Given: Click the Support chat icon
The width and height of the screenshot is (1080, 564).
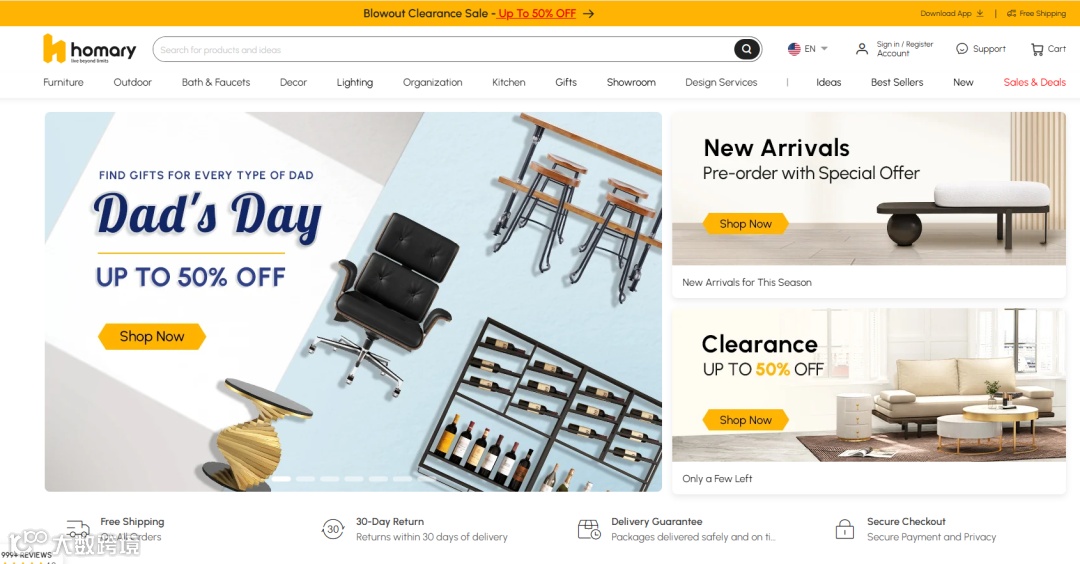Looking at the screenshot, I should (x=962, y=49).
